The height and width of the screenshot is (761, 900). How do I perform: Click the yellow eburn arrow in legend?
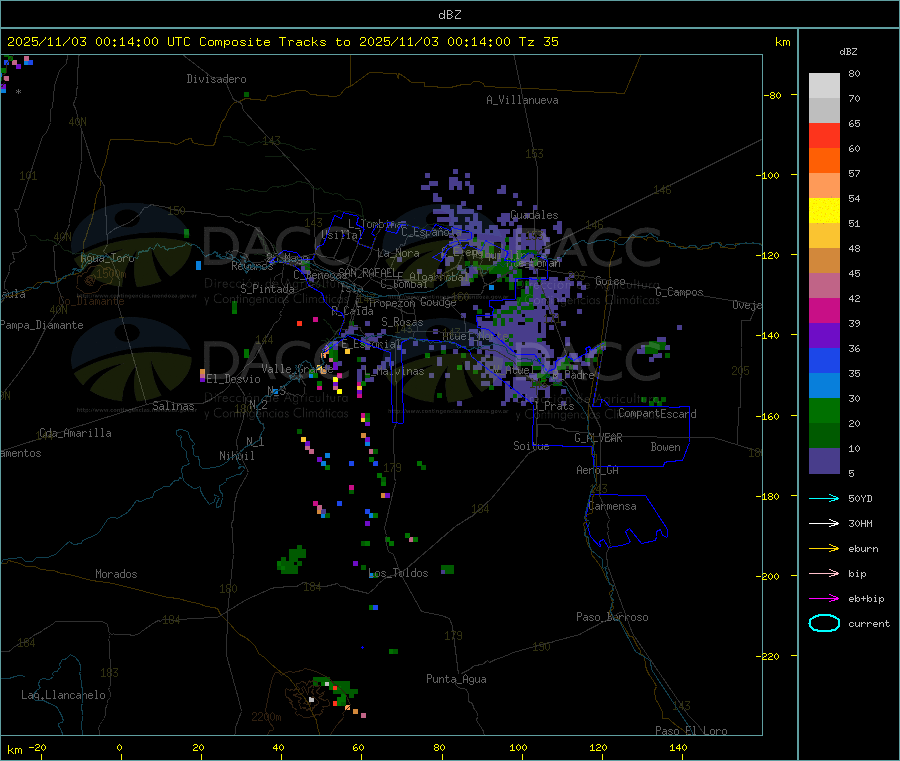click(x=824, y=549)
